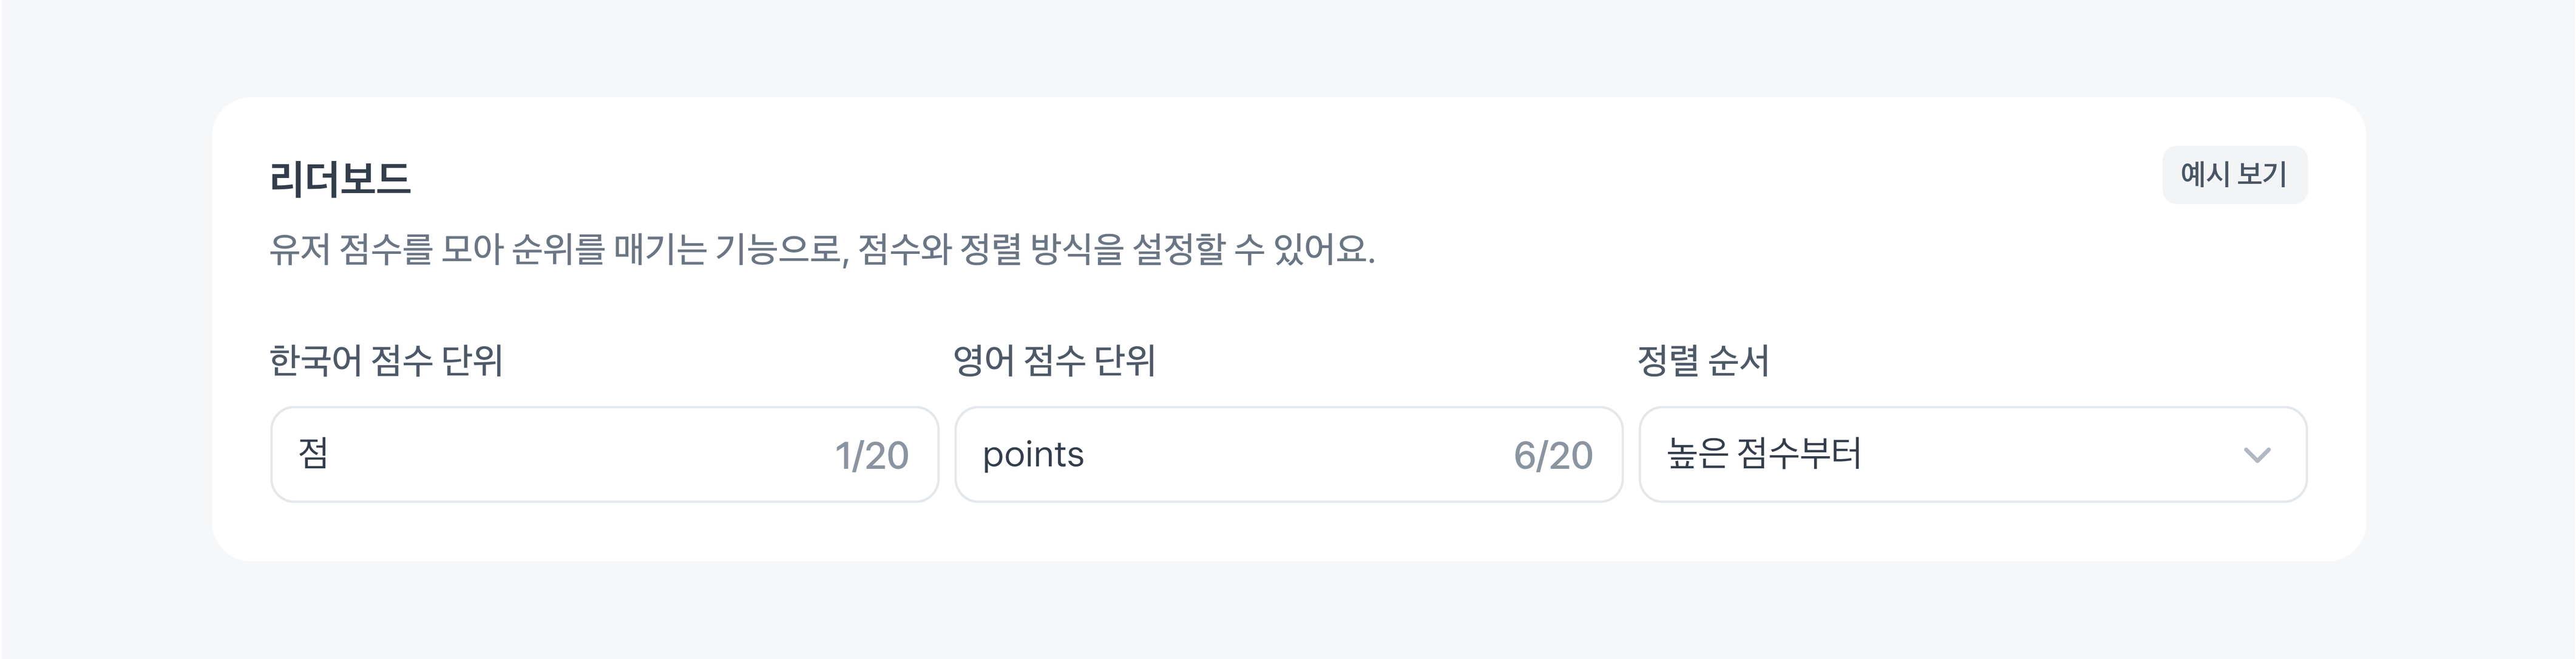Click the 6/20 character counter
Screen dimensions: 2576x659
click(1552, 456)
